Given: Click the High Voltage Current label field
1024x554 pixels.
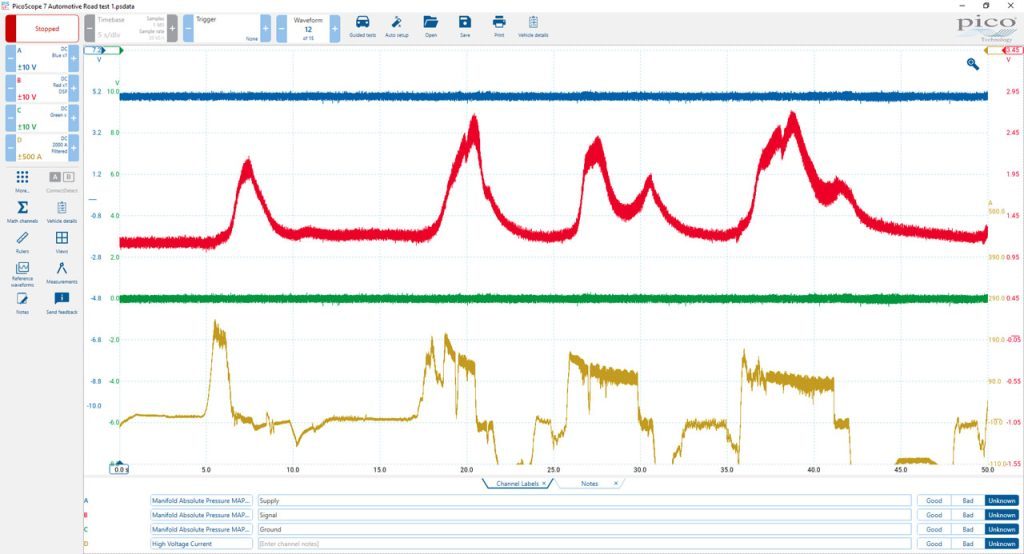Looking at the screenshot, I should [x=201, y=544].
